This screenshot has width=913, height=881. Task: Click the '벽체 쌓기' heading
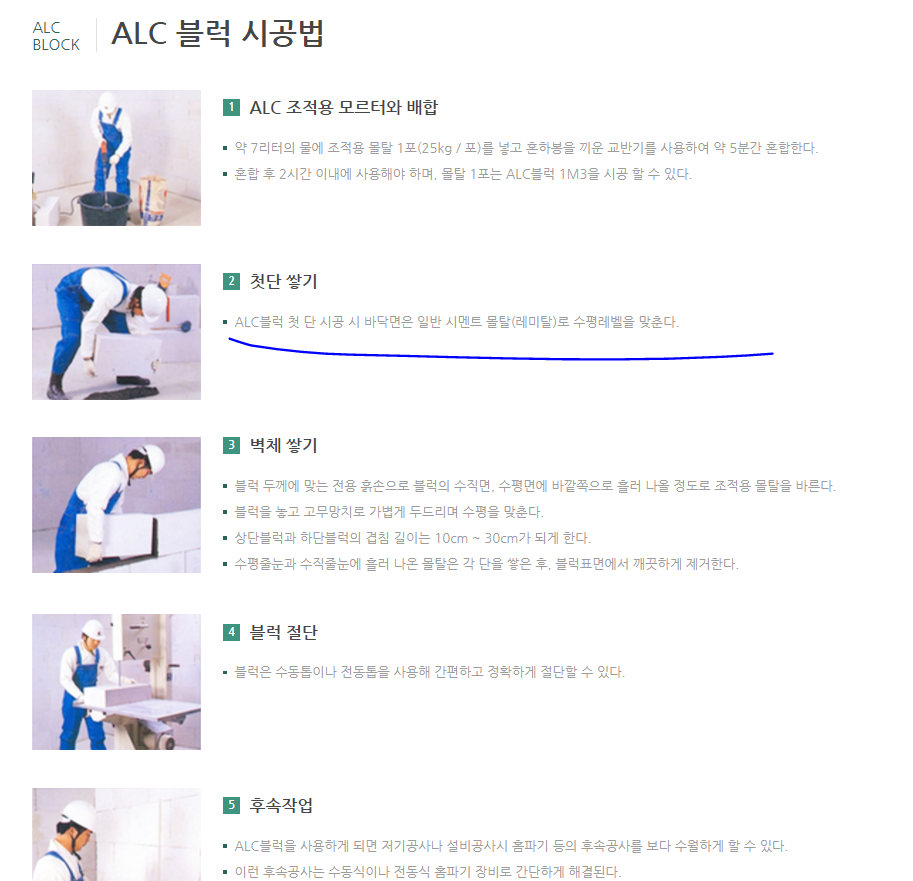click(284, 445)
